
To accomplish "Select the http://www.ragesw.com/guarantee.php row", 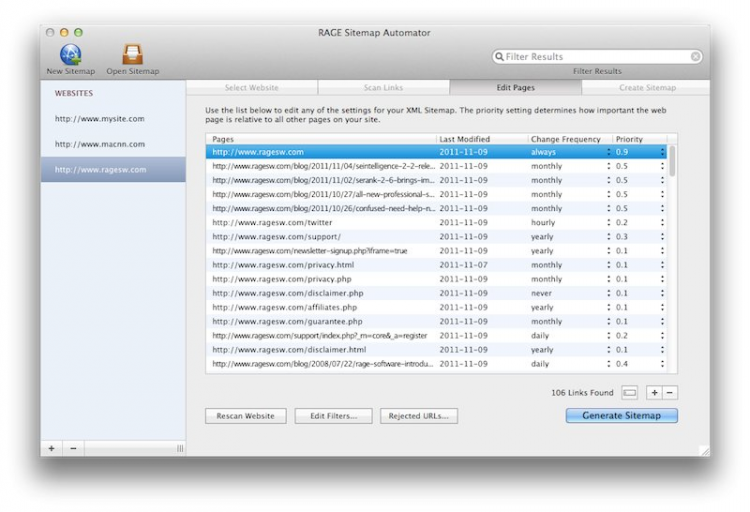I will click(x=436, y=322).
